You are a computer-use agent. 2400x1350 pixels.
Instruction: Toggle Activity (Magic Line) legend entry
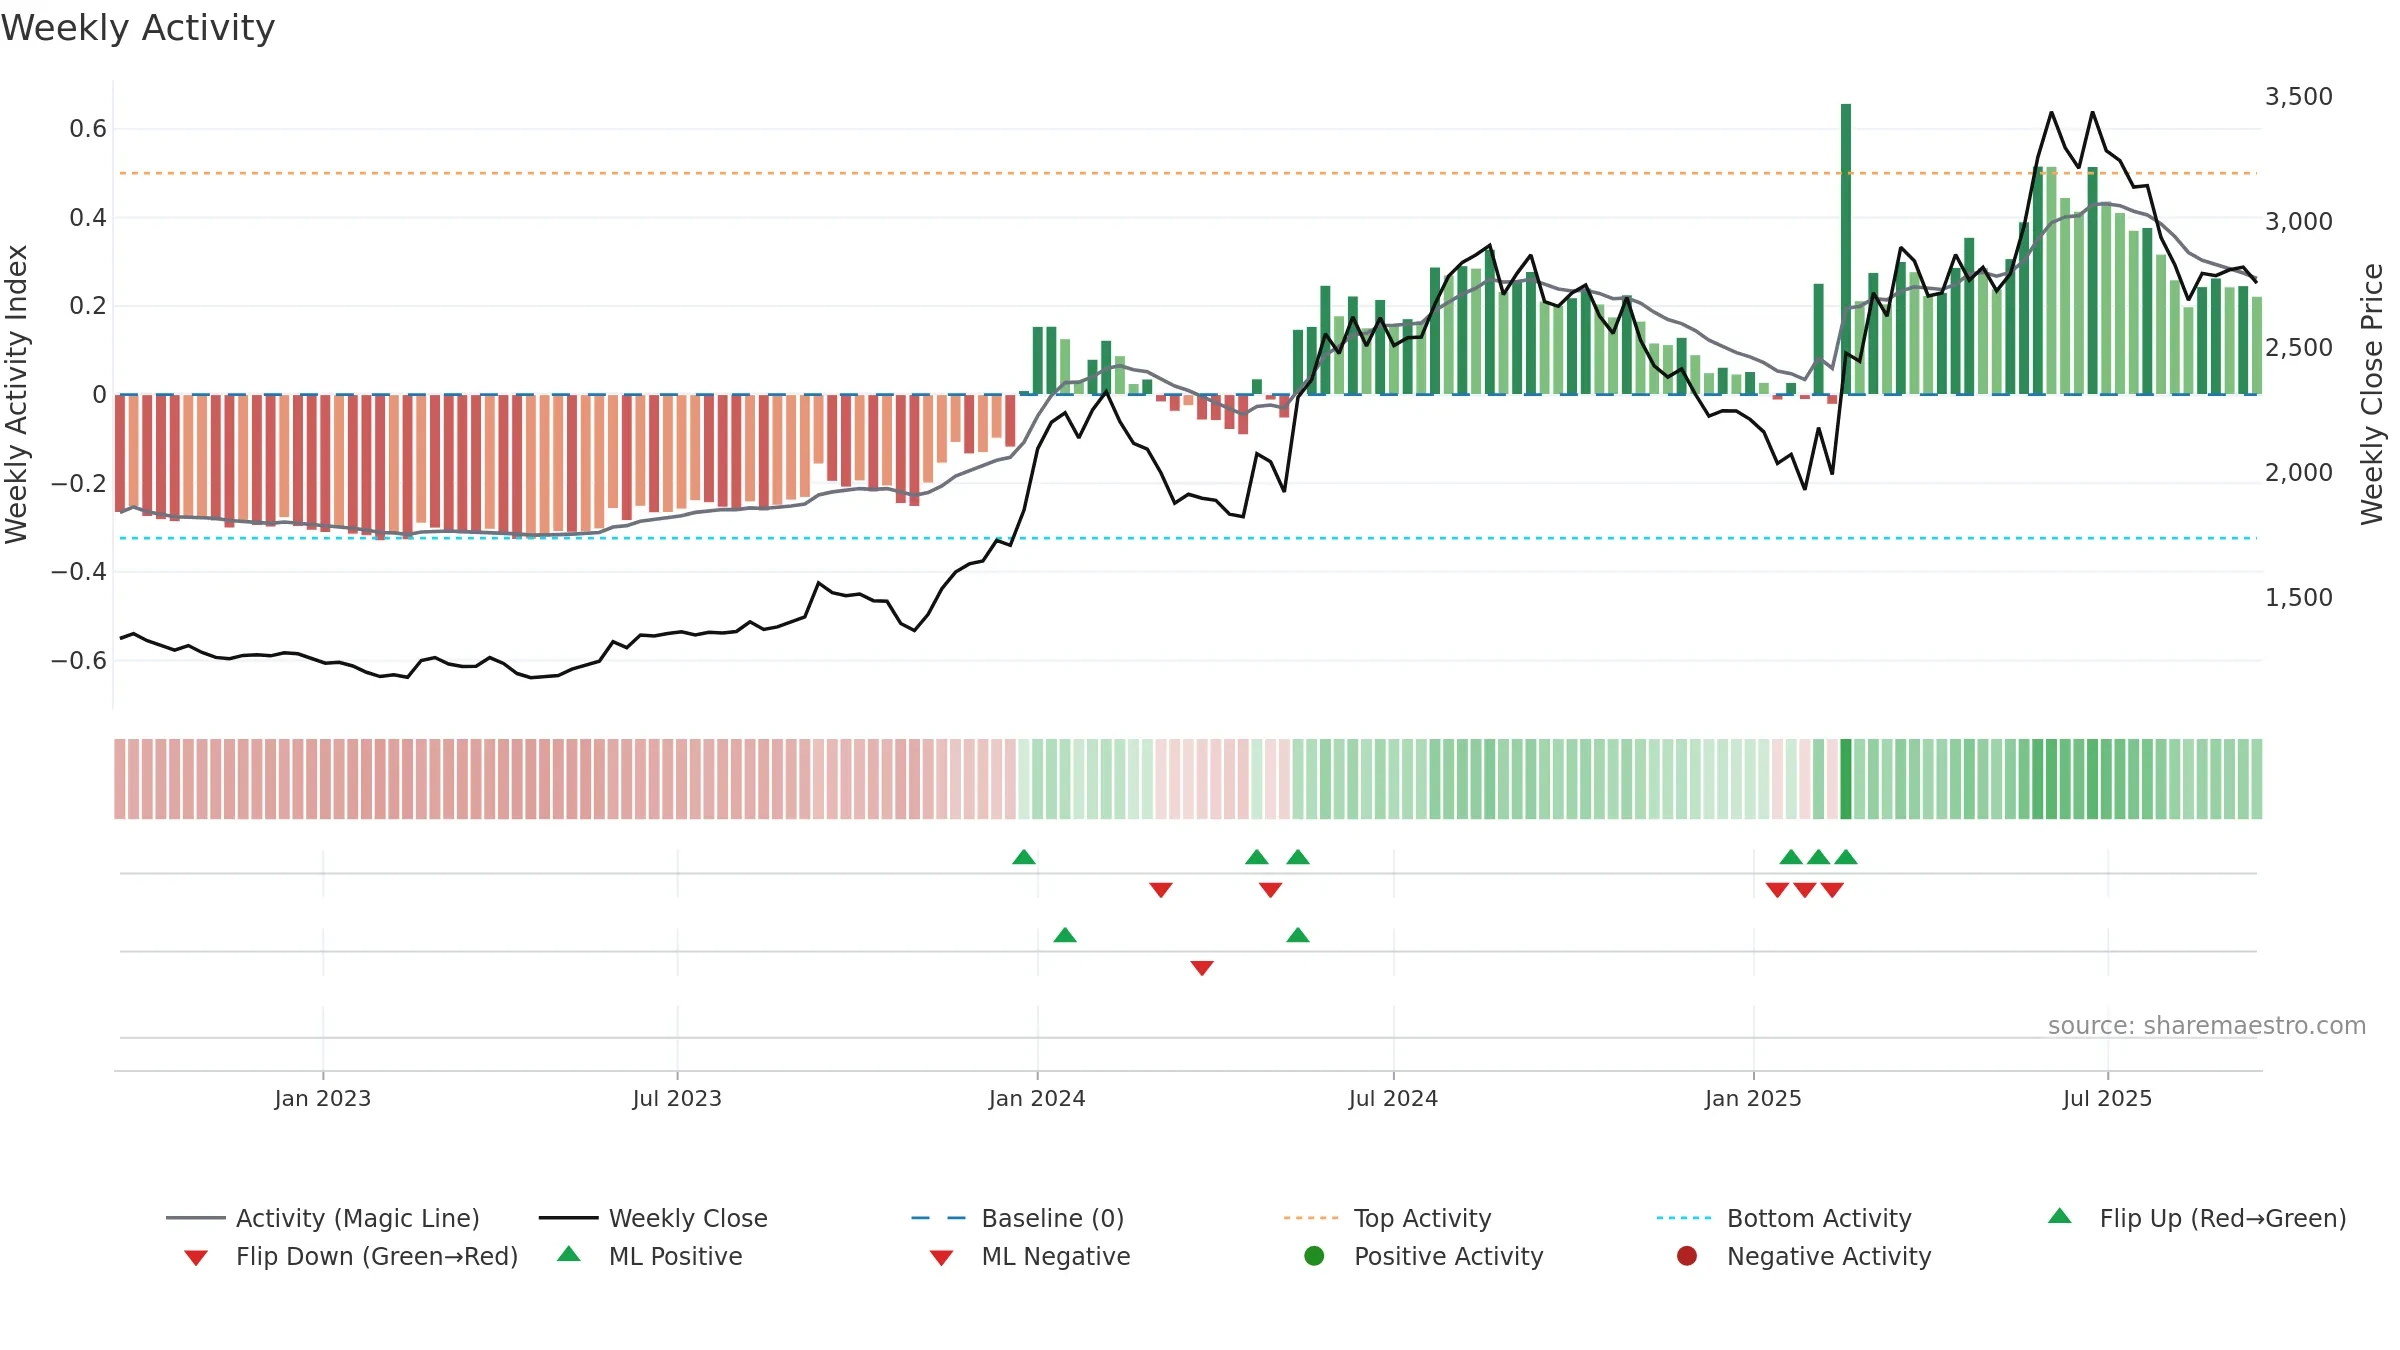[323, 1218]
